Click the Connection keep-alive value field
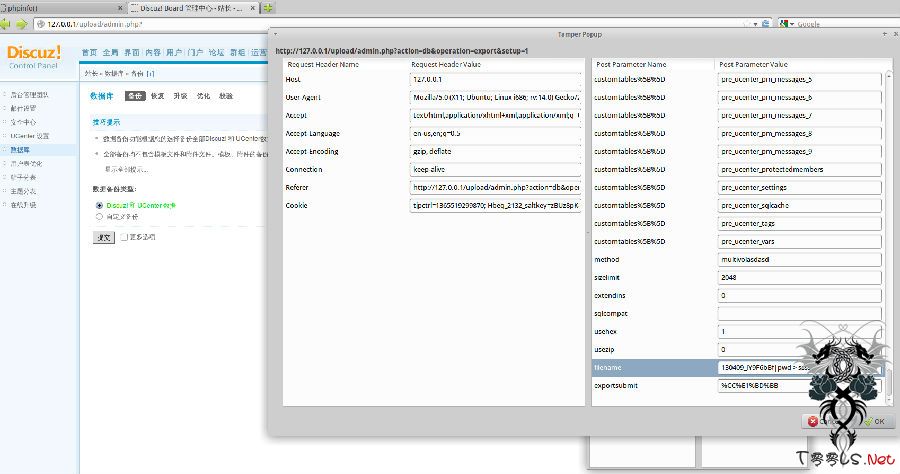This screenshot has width=900, height=474. pyautogui.click(x=495, y=170)
